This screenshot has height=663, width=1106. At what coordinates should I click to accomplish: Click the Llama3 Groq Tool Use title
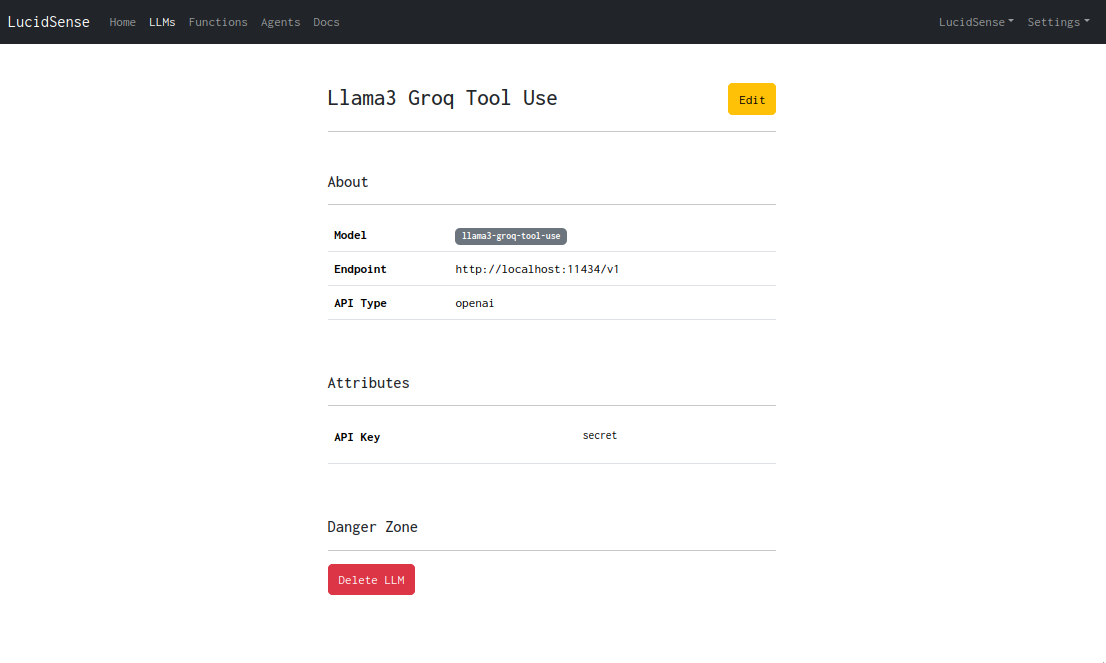click(442, 98)
